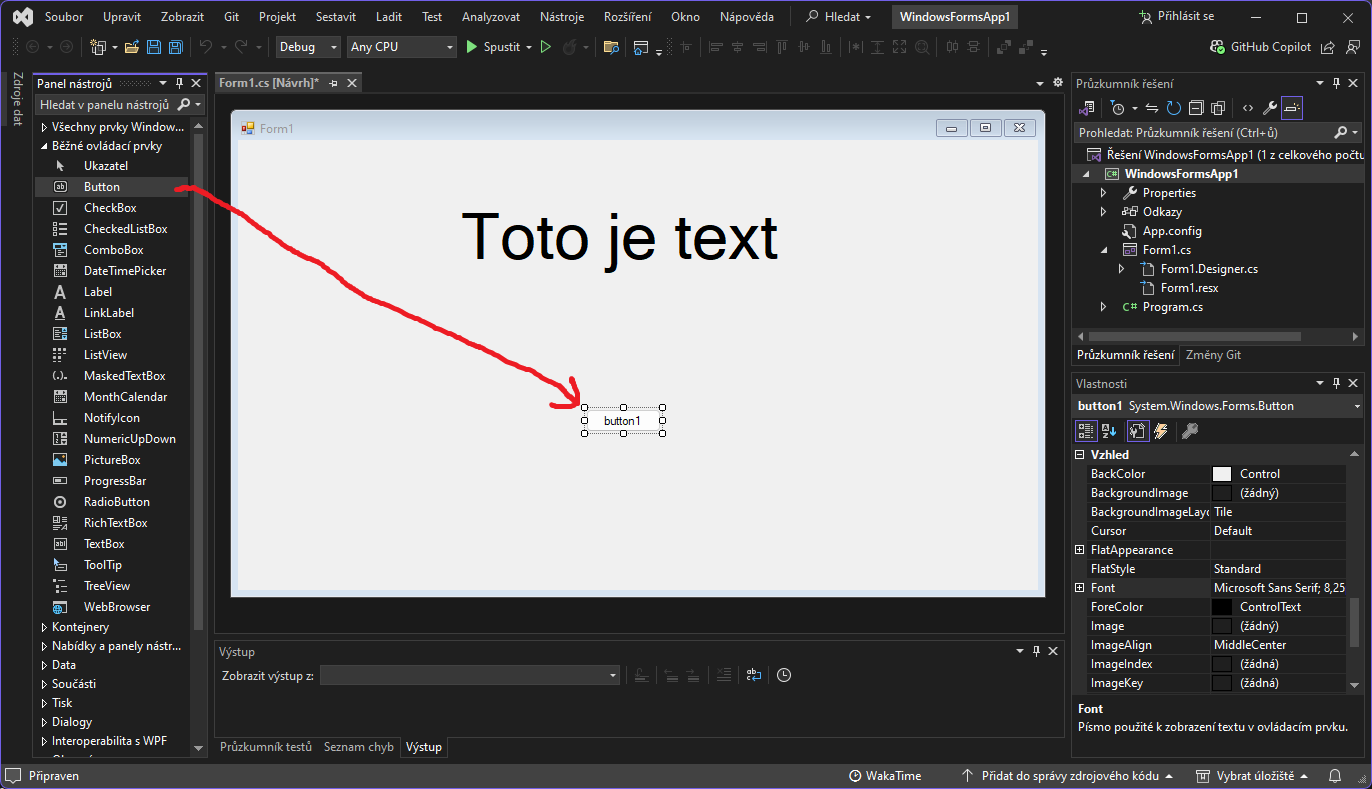Start without debugging using outlined play icon

coord(545,47)
